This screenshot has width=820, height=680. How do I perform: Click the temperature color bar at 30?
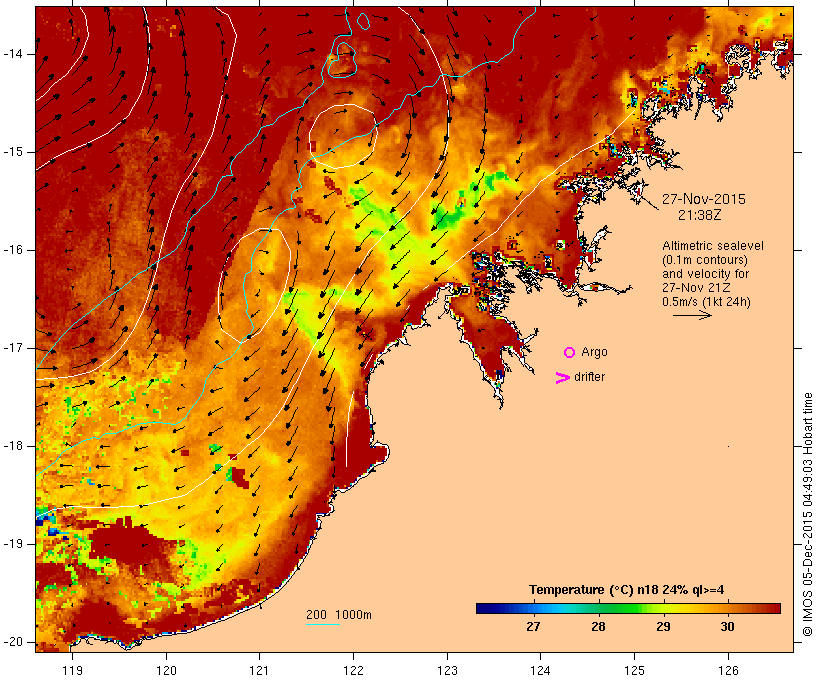tap(727, 608)
